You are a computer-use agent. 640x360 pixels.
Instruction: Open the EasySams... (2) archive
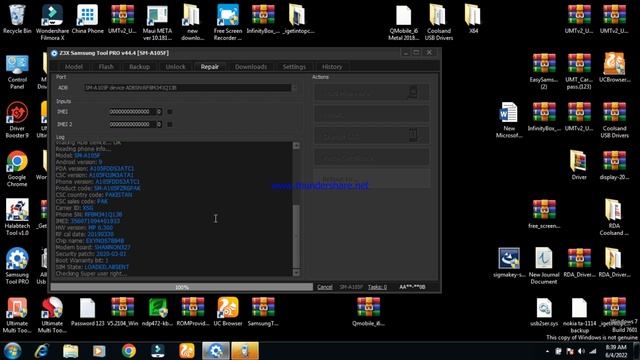point(544,71)
